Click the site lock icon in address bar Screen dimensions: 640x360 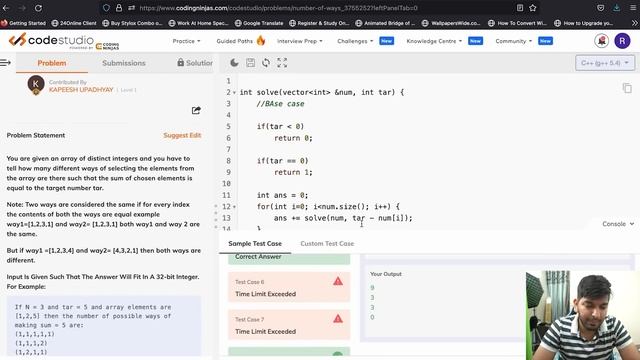[119, 8]
